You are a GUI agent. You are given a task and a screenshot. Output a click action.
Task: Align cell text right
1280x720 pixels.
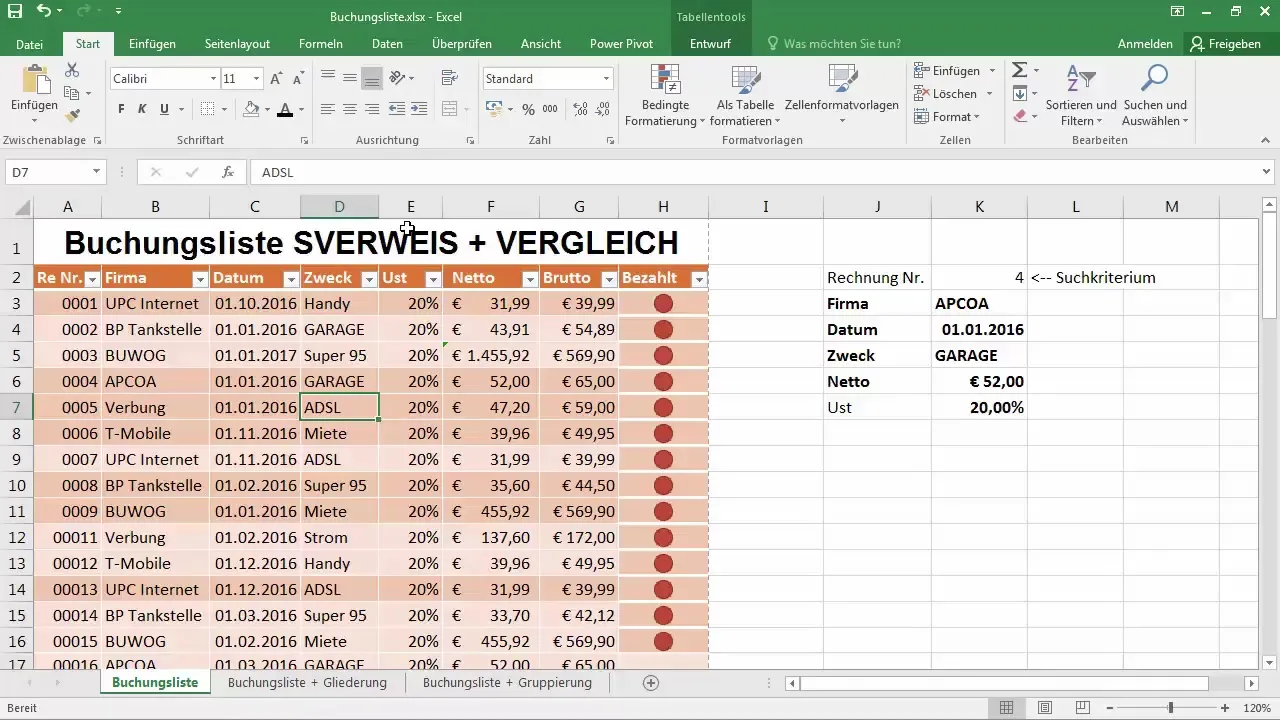point(372,109)
